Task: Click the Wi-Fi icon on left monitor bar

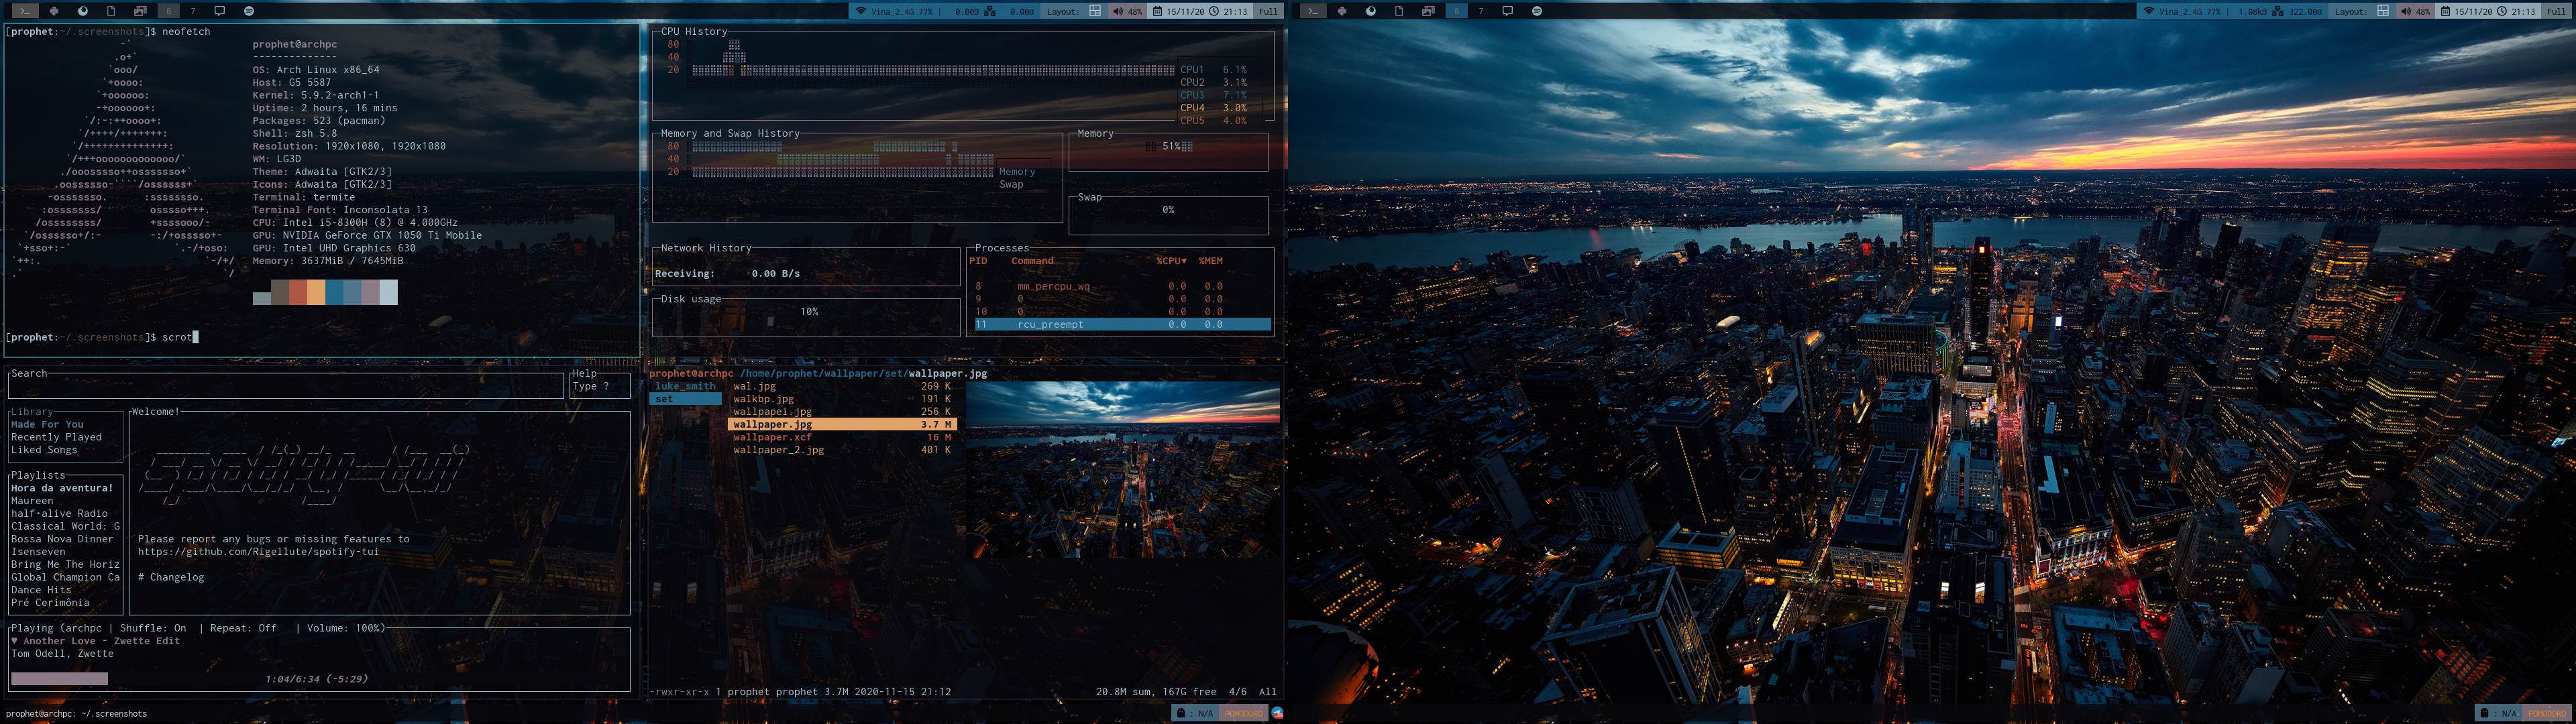Action: pyautogui.click(x=860, y=11)
